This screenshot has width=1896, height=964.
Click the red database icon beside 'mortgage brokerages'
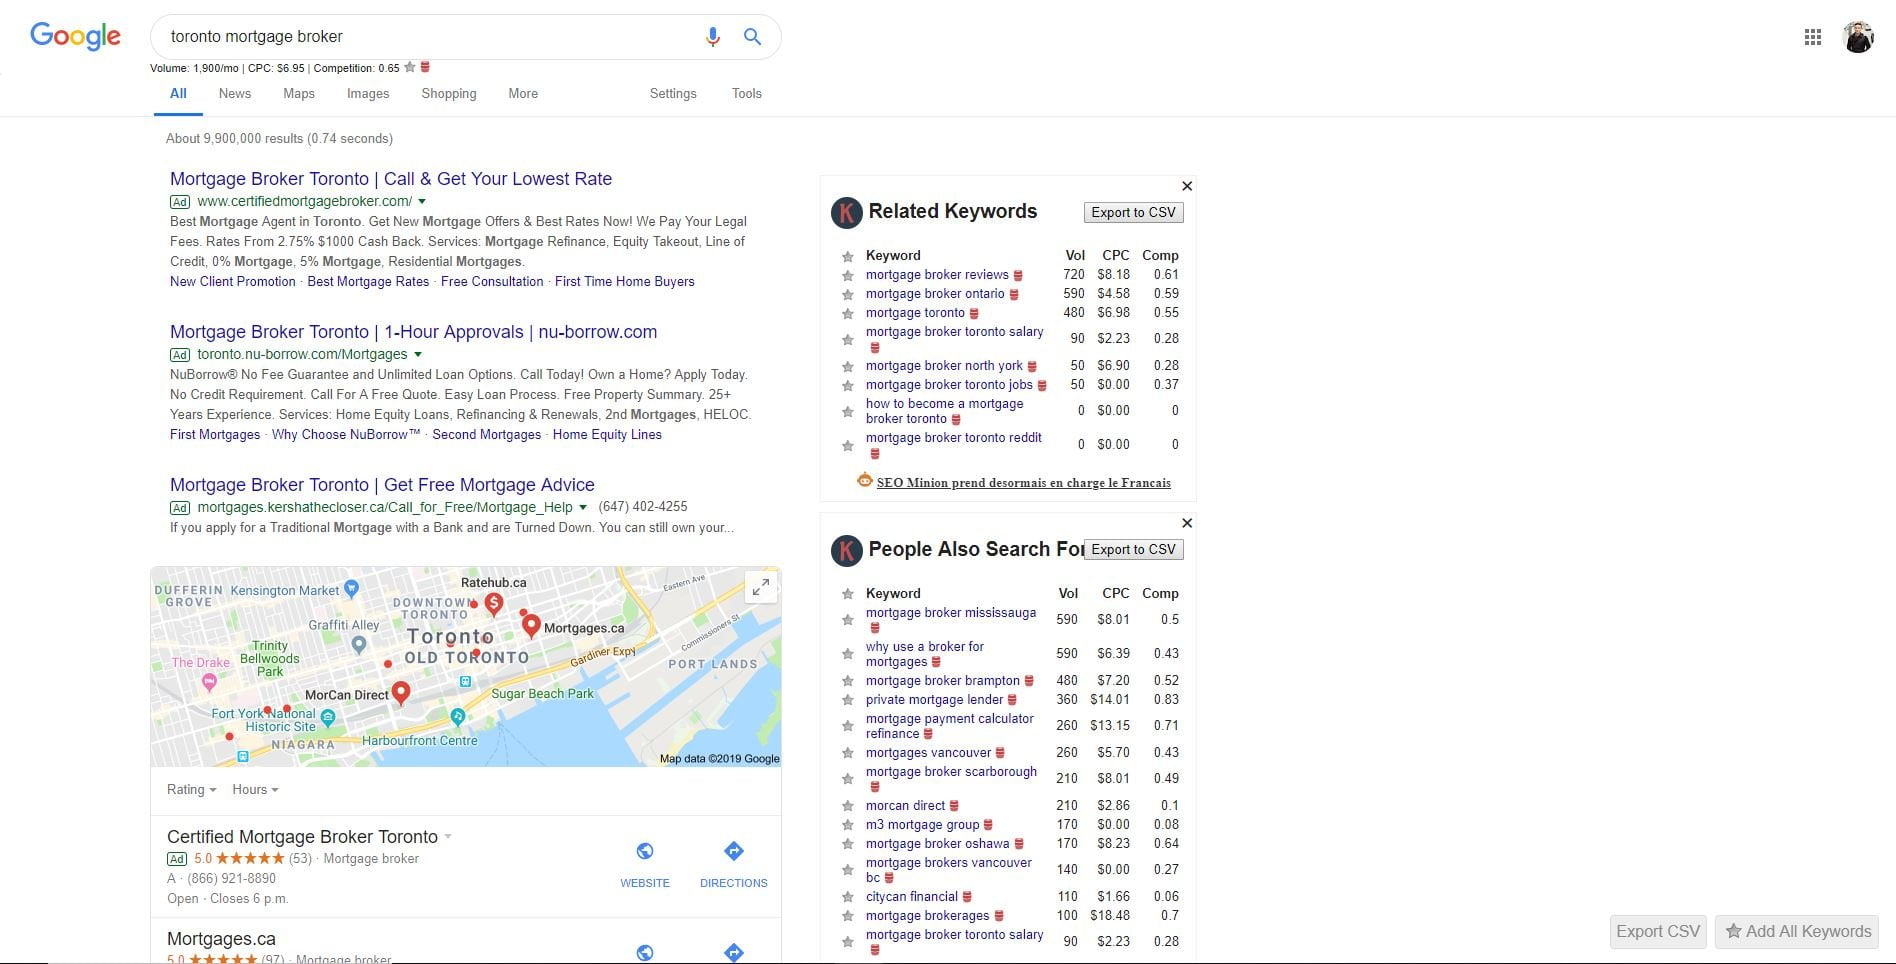pyautogui.click(x=999, y=916)
